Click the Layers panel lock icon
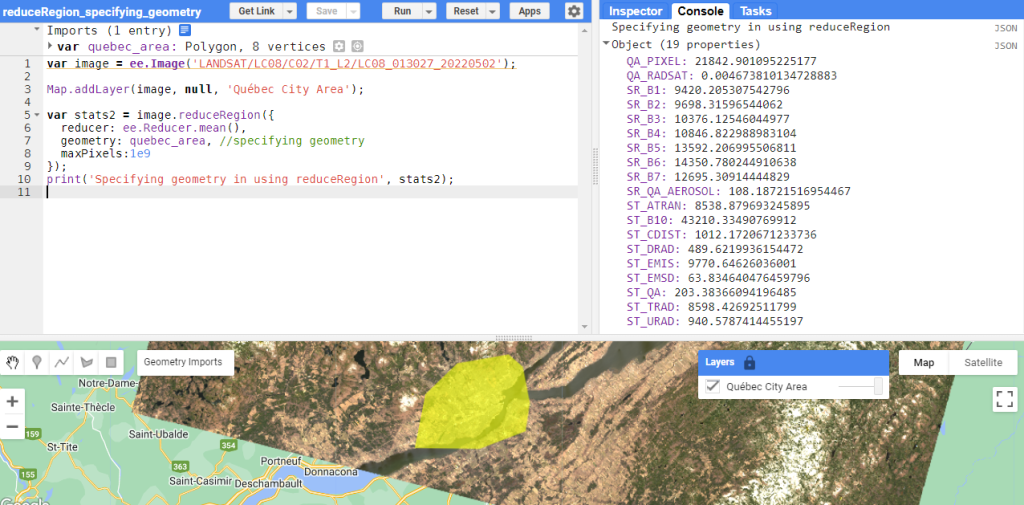This screenshot has height=505, width=1024. 750,363
